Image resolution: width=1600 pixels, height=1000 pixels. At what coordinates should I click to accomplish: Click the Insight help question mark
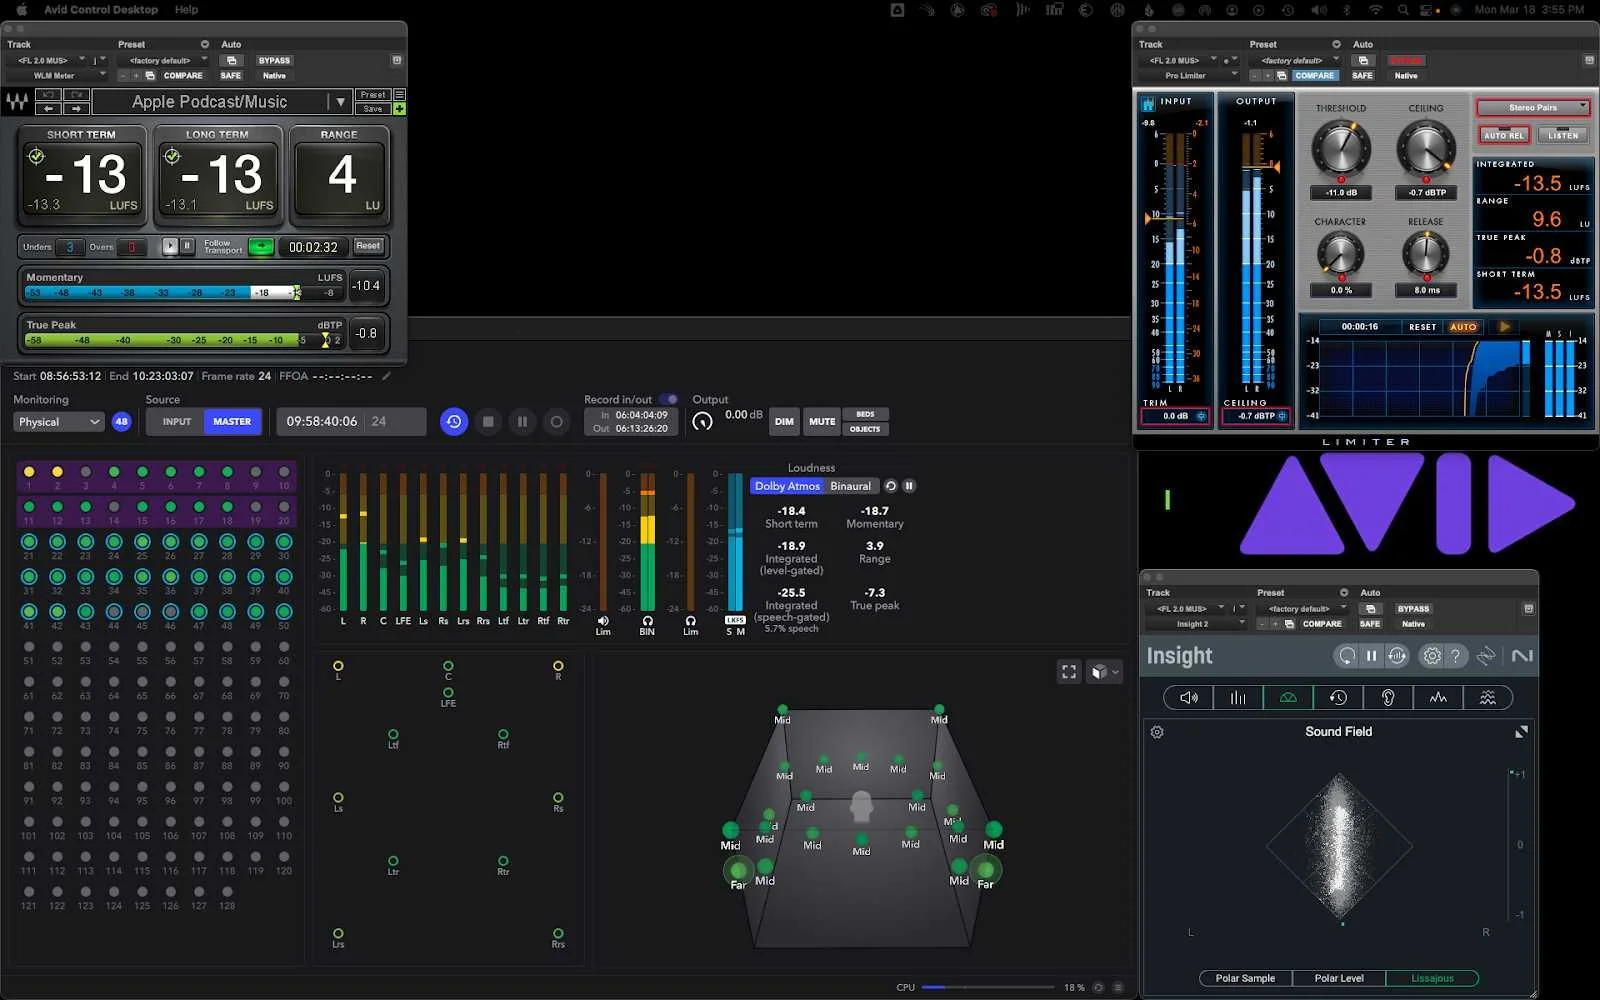pos(1455,656)
